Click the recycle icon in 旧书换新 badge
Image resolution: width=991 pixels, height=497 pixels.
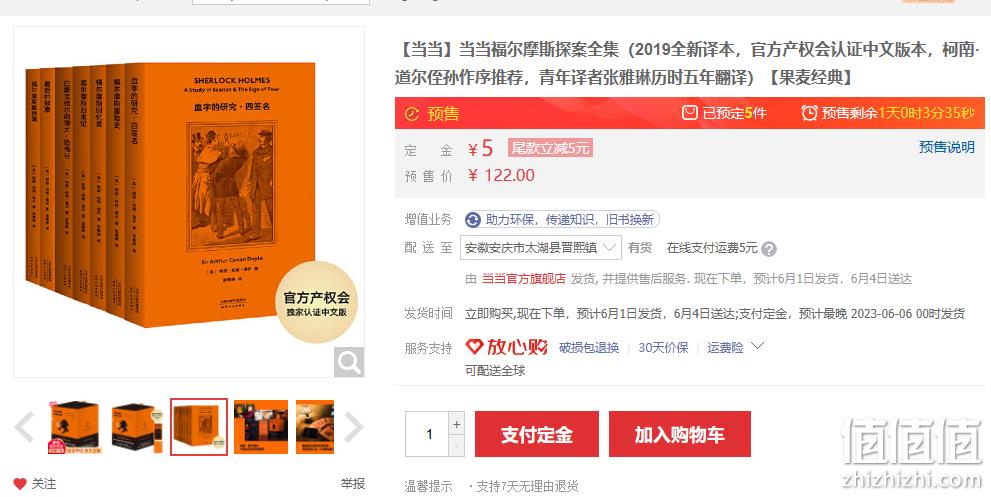[x=473, y=219]
